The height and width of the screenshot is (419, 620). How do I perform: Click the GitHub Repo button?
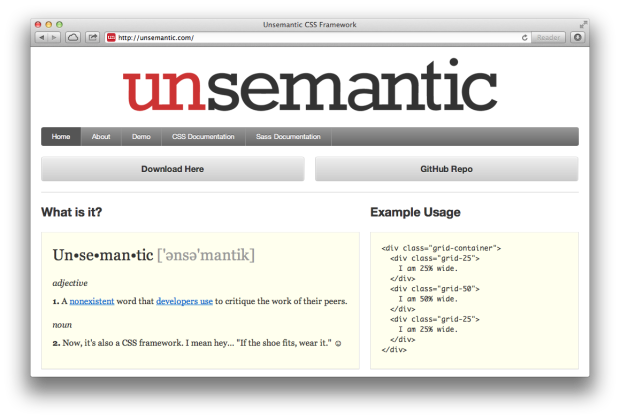coord(446,169)
